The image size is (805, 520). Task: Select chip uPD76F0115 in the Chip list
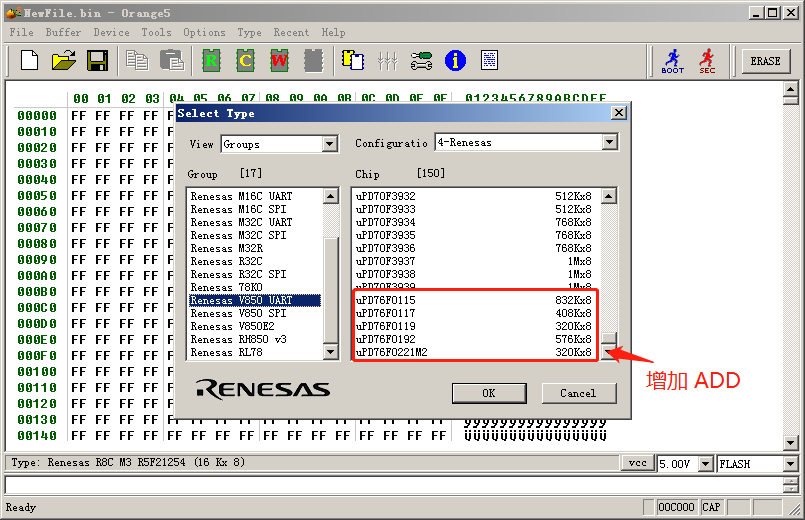pyautogui.click(x=386, y=300)
